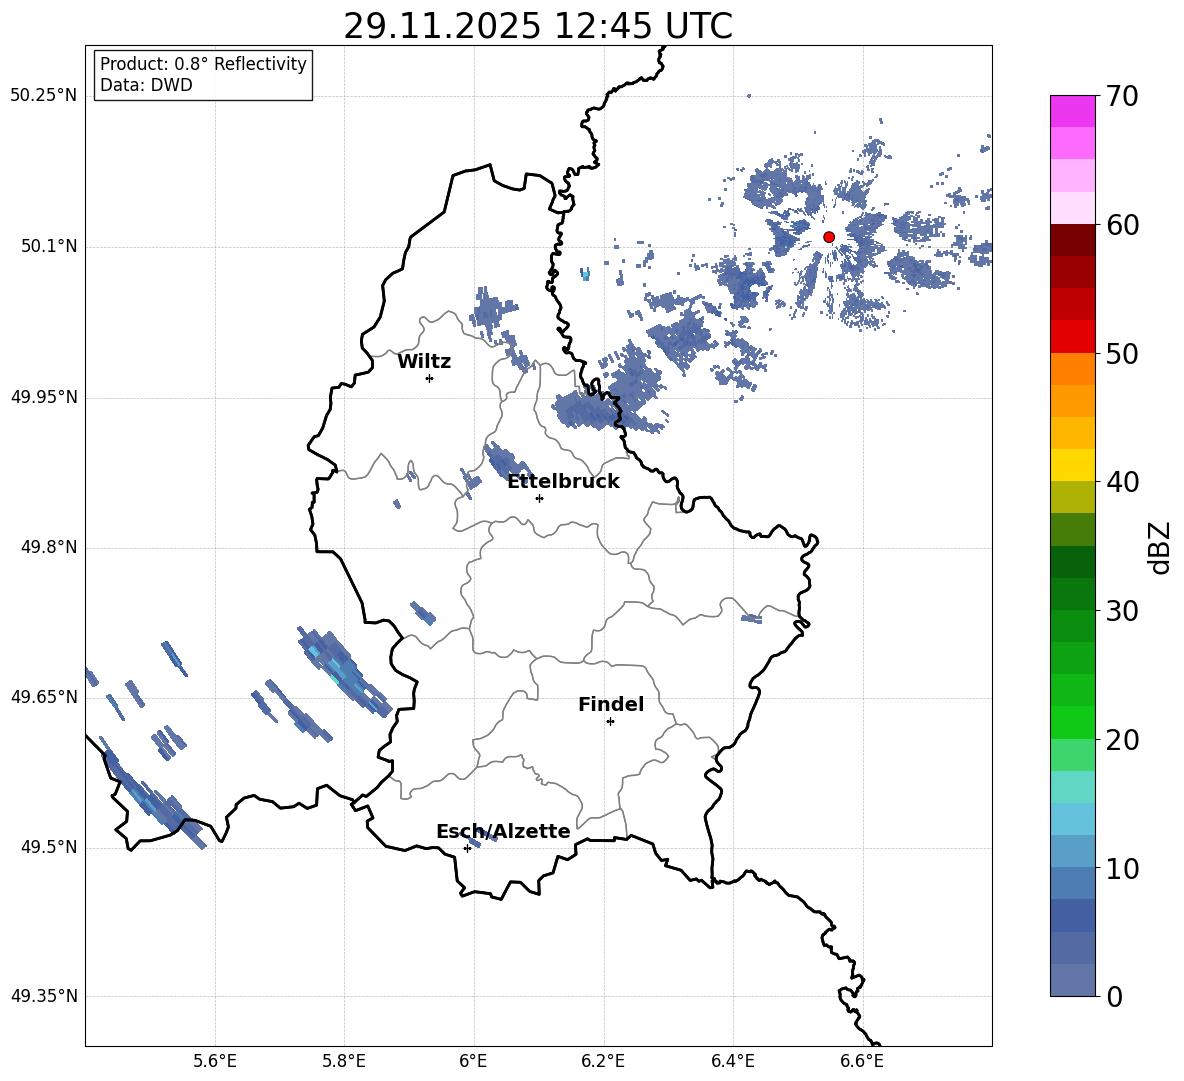This screenshot has width=1184, height=1081.
Task: Click the dark maroon colorbar segment below 60
Action: pos(1073,240)
